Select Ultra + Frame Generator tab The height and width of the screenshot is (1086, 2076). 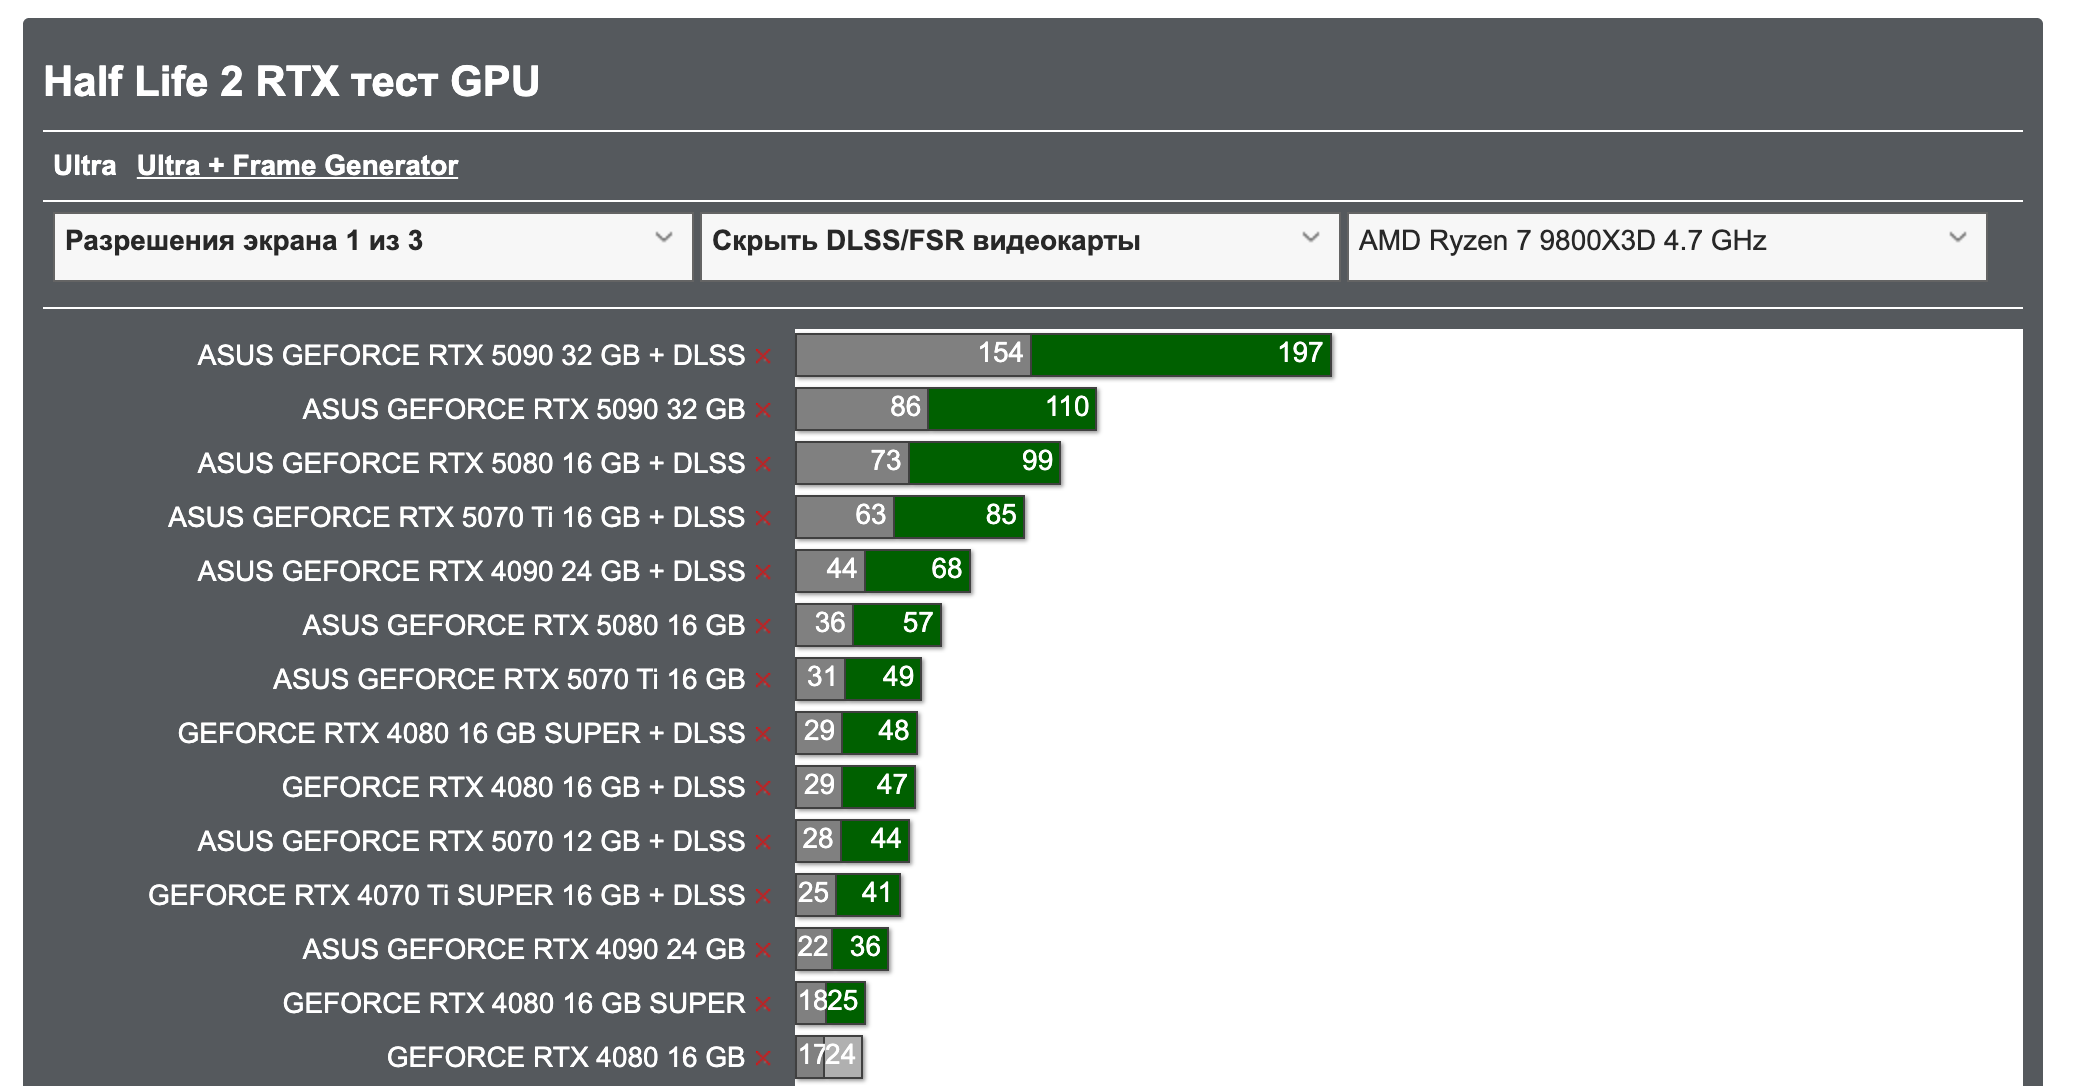(x=297, y=166)
